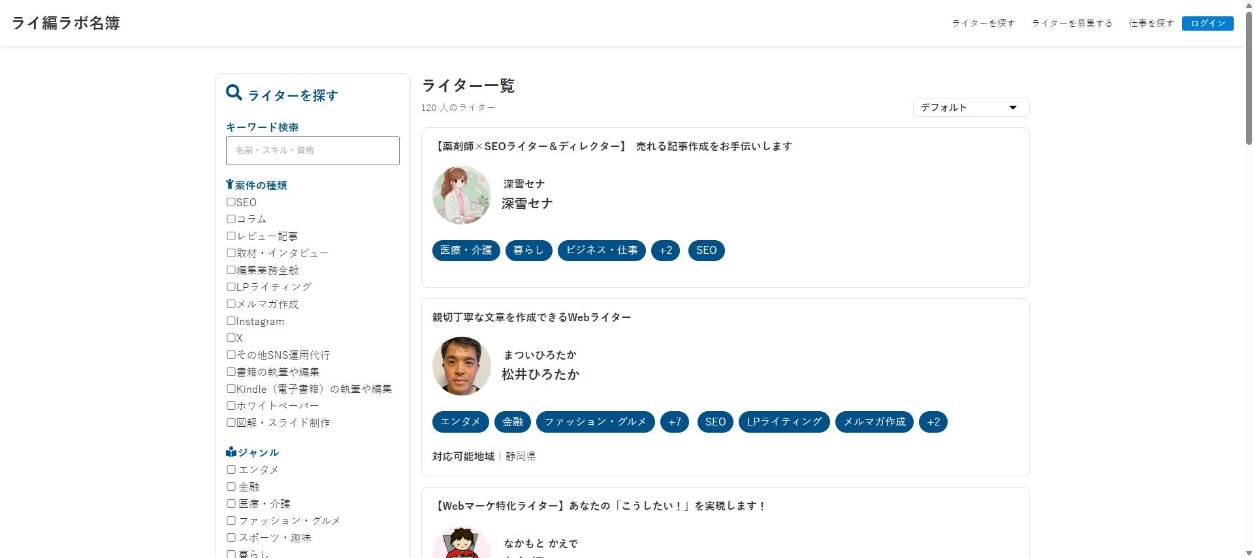Click ビジネス・仕事 tag on 深雪セナ's card
Screen dimensions: 1254x558
(x=601, y=251)
